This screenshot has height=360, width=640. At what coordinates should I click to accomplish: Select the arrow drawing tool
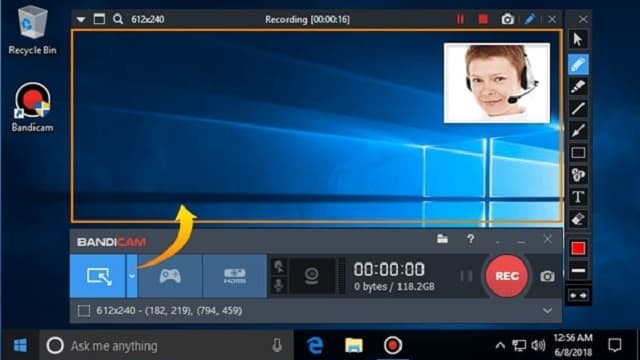(x=578, y=131)
